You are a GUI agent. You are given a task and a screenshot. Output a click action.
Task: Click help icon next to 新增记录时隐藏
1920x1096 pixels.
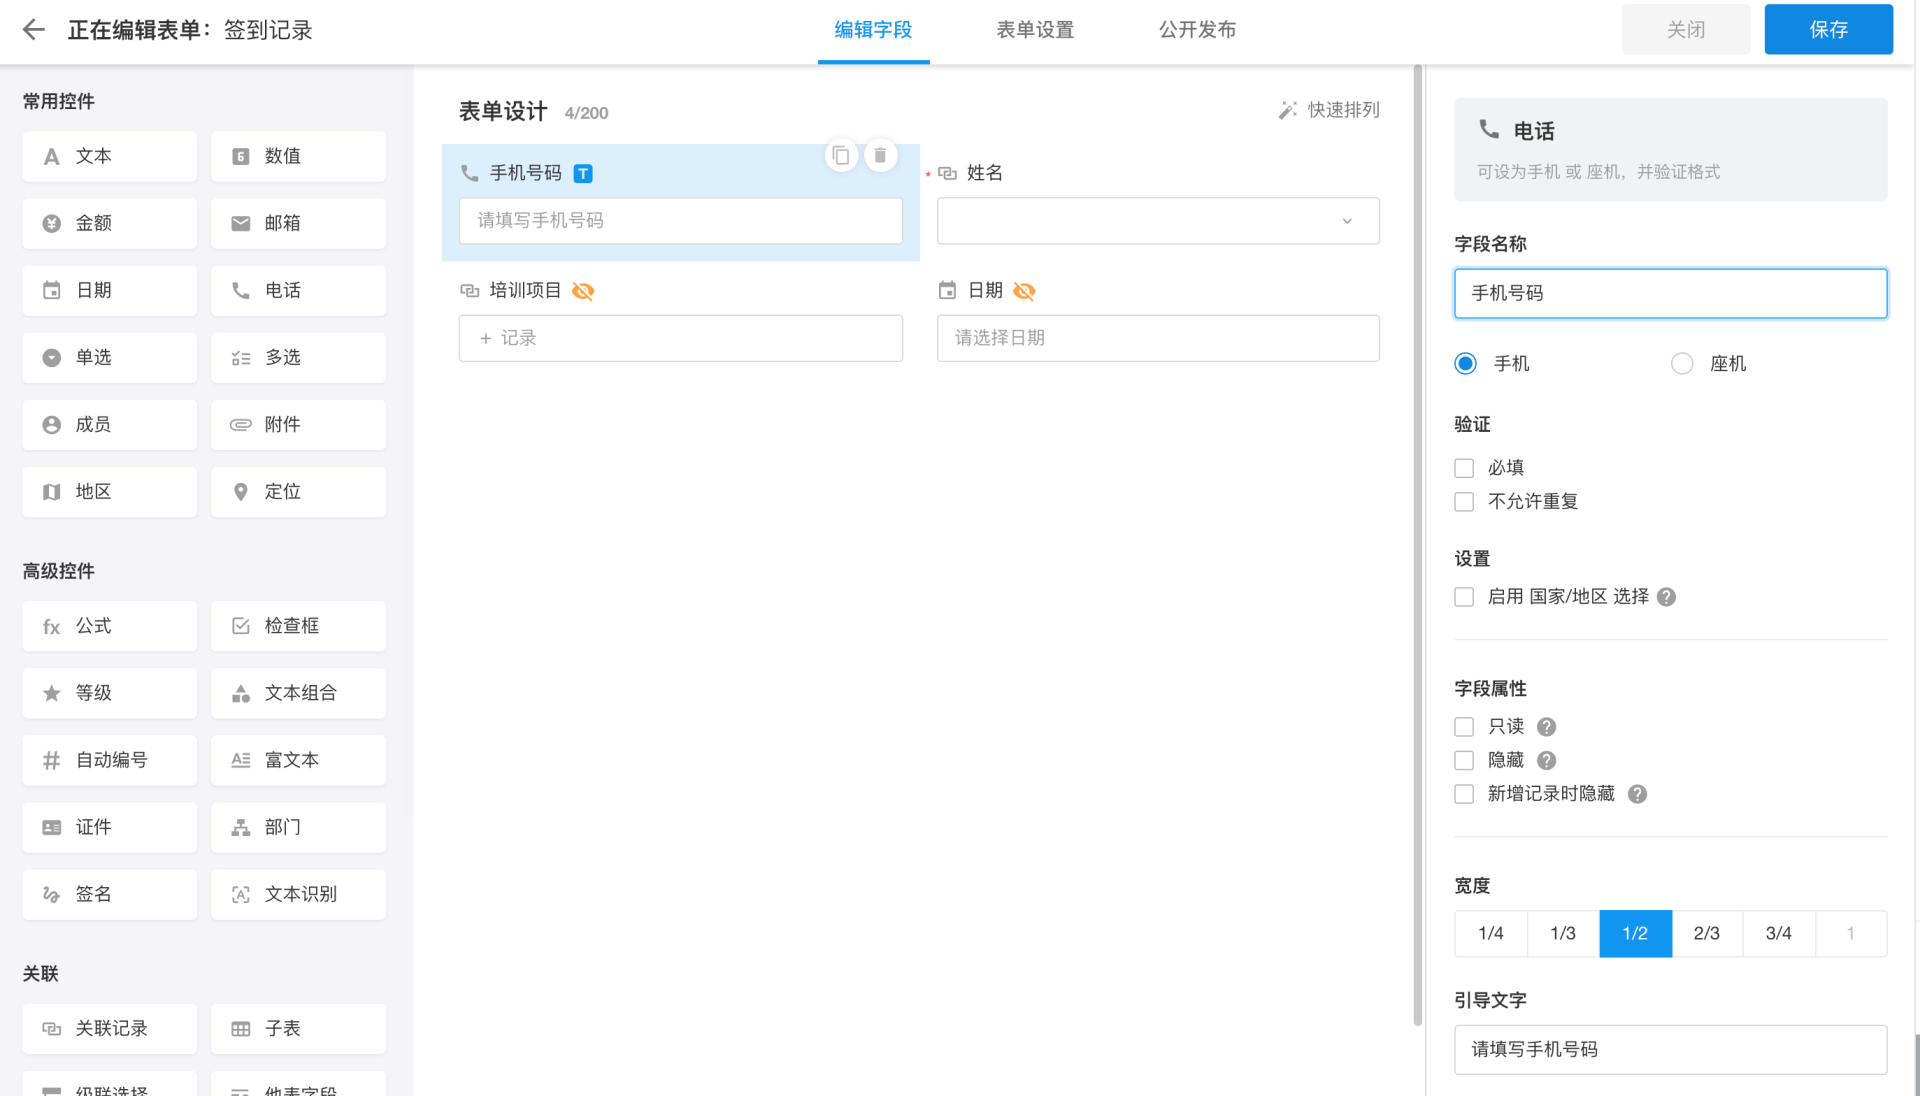tap(1637, 794)
